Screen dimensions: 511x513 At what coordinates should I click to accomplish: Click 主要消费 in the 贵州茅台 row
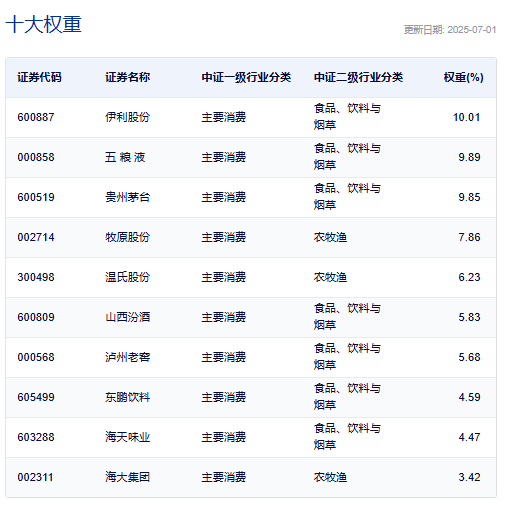click(x=224, y=197)
